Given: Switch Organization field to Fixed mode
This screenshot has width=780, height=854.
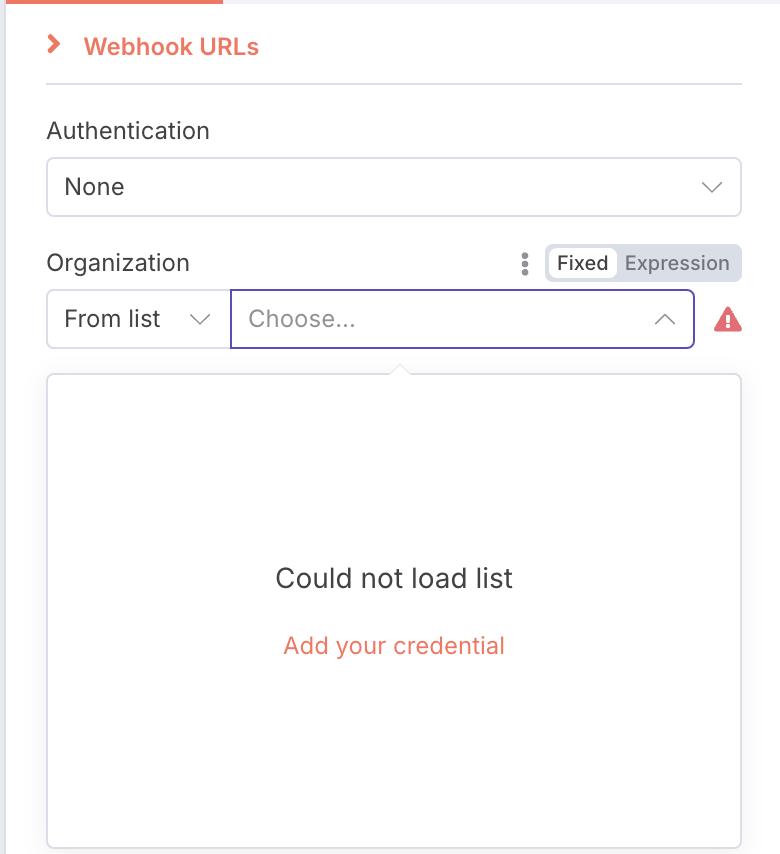Looking at the screenshot, I should tap(582, 263).
